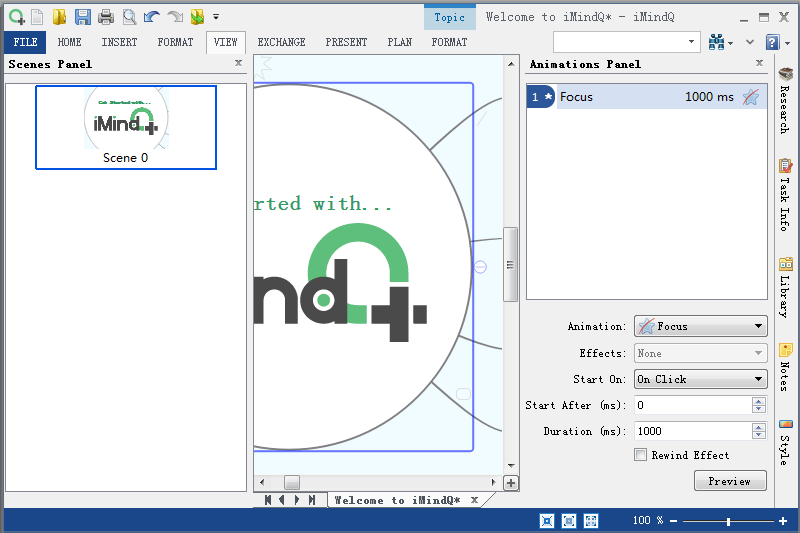Go to last map tab arrow
The image size is (800, 533).
[x=311, y=500]
